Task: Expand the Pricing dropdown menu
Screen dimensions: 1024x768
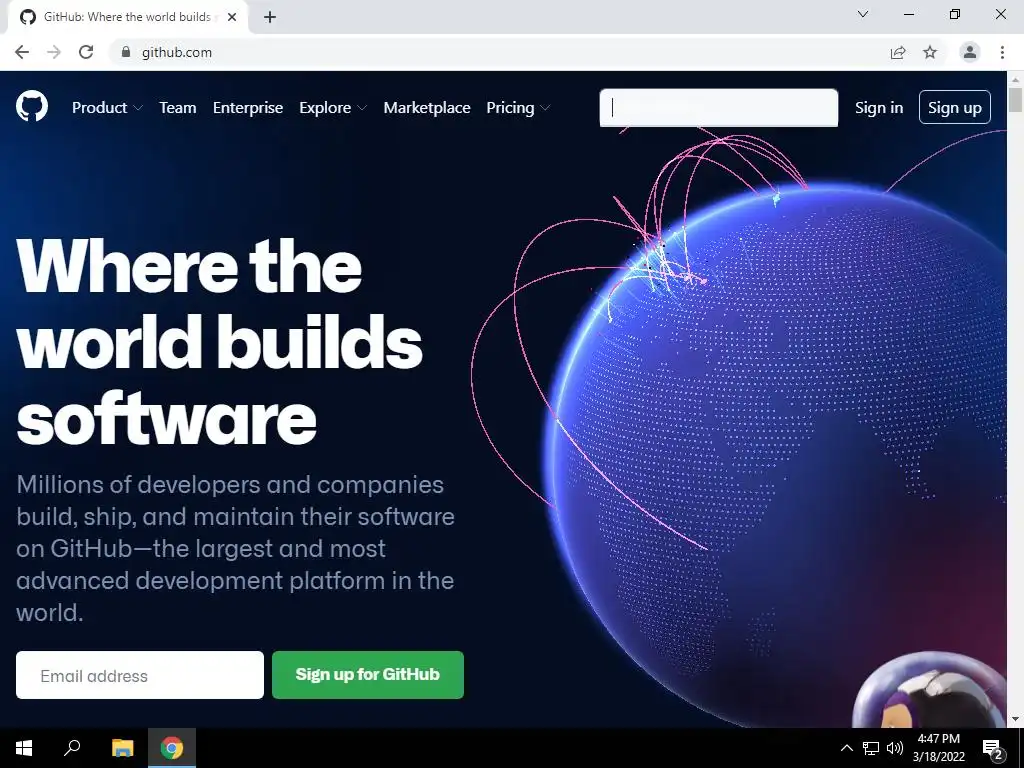Action: point(518,108)
